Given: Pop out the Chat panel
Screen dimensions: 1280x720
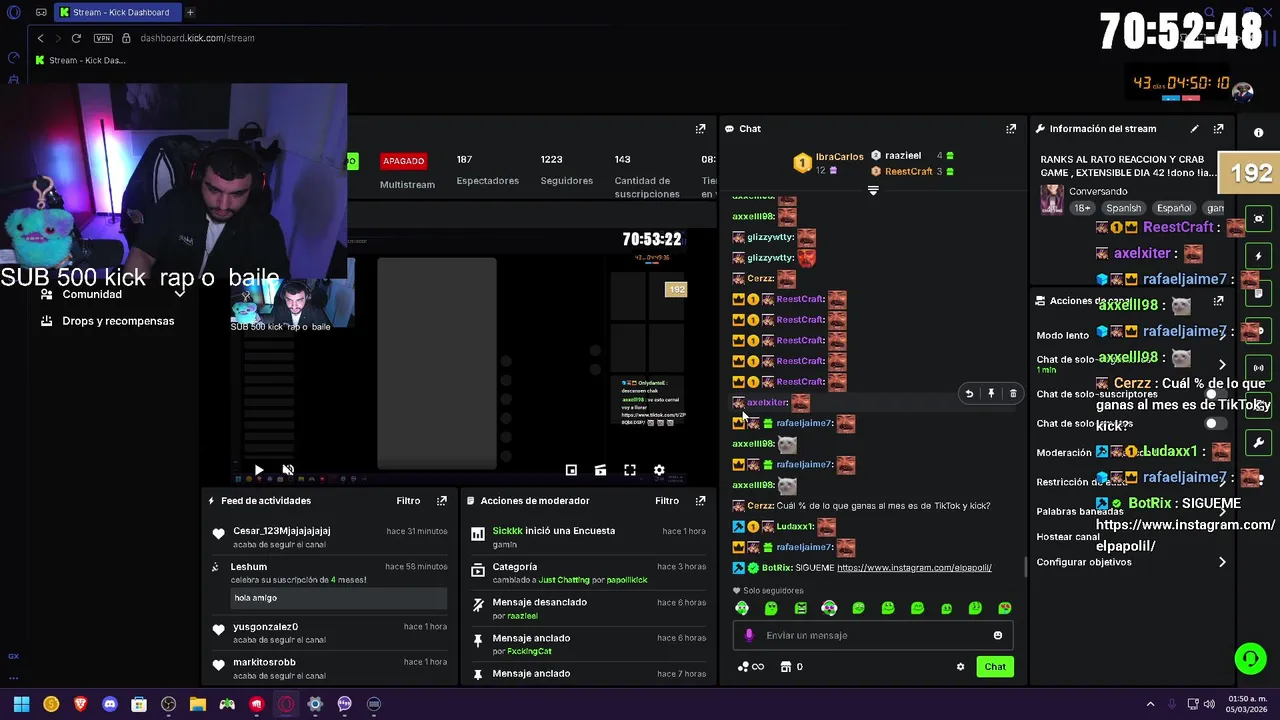Looking at the screenshot, I should pos(1011,129).
